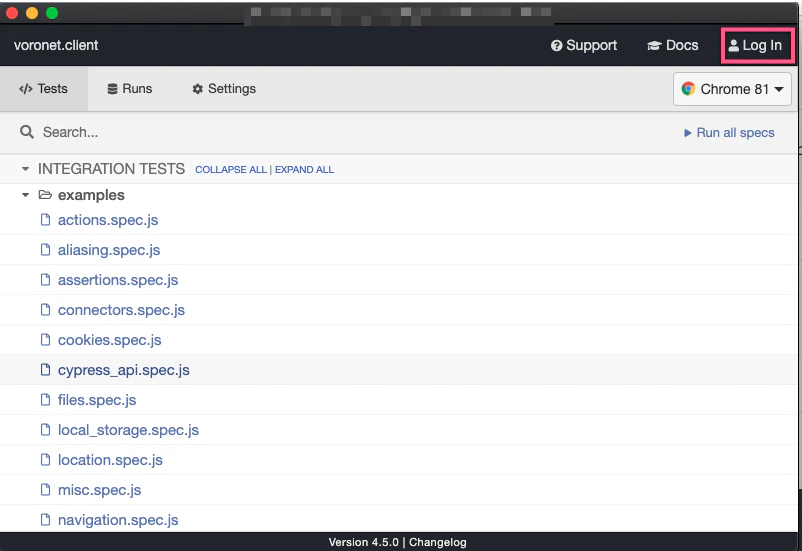
Task: Open actions.spec.js
Action: pos(108,220)
